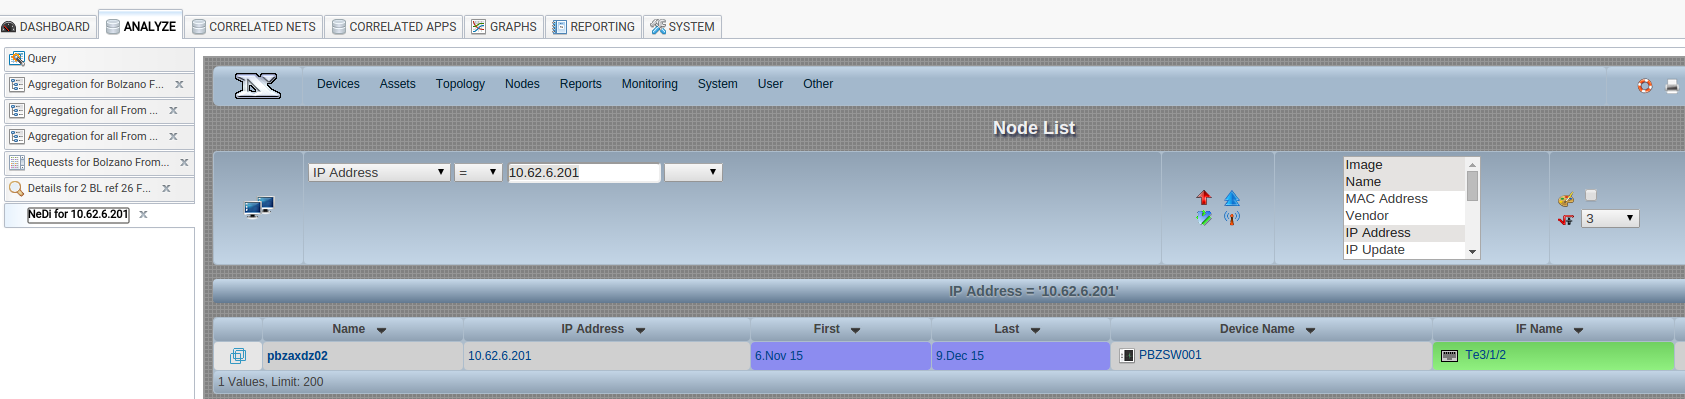This screenshot has height=399, width=1685.
Task: Close the Requests for Bolzano tab
Action: [184, 162]
